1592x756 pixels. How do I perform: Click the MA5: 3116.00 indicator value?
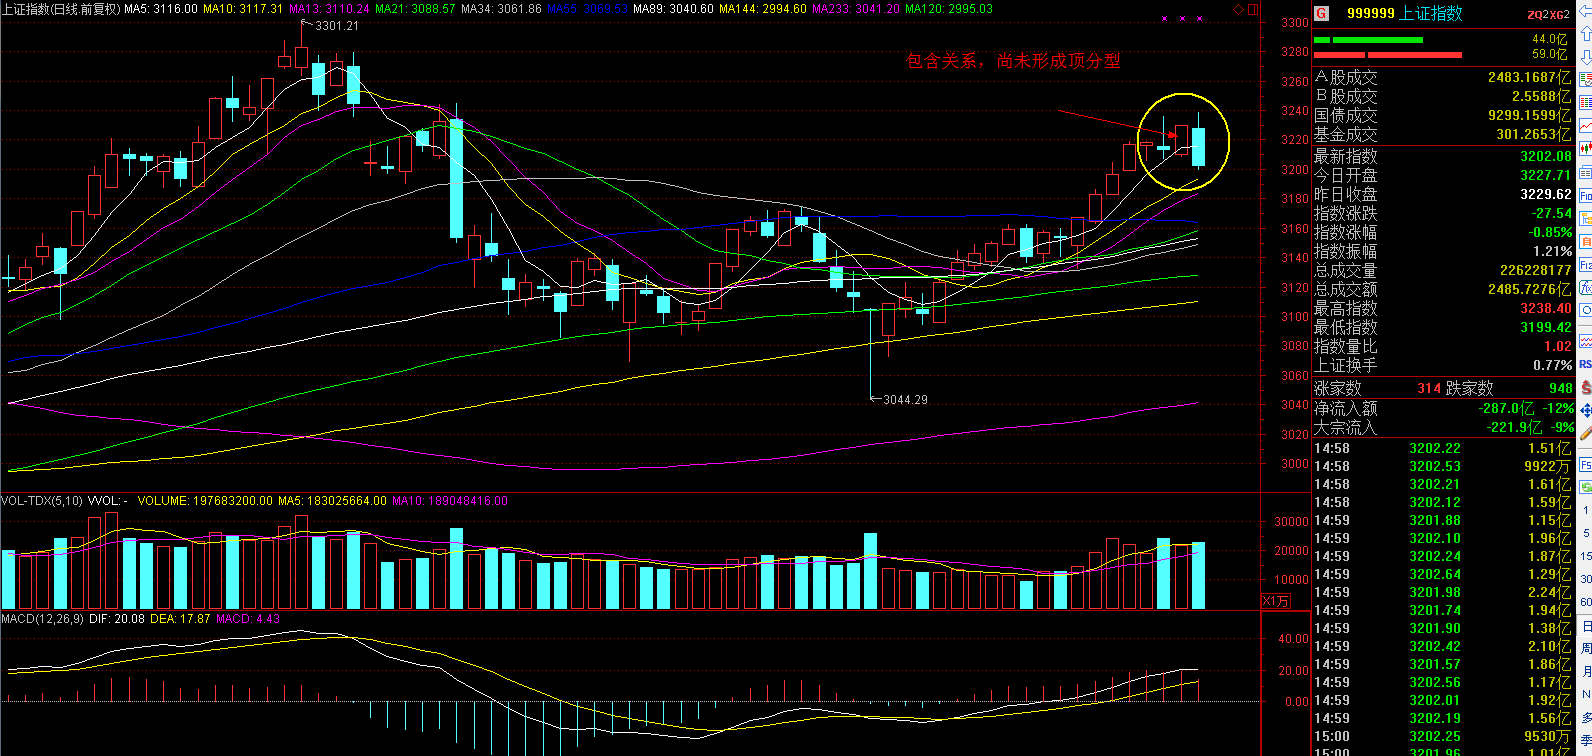click(161, 8)
